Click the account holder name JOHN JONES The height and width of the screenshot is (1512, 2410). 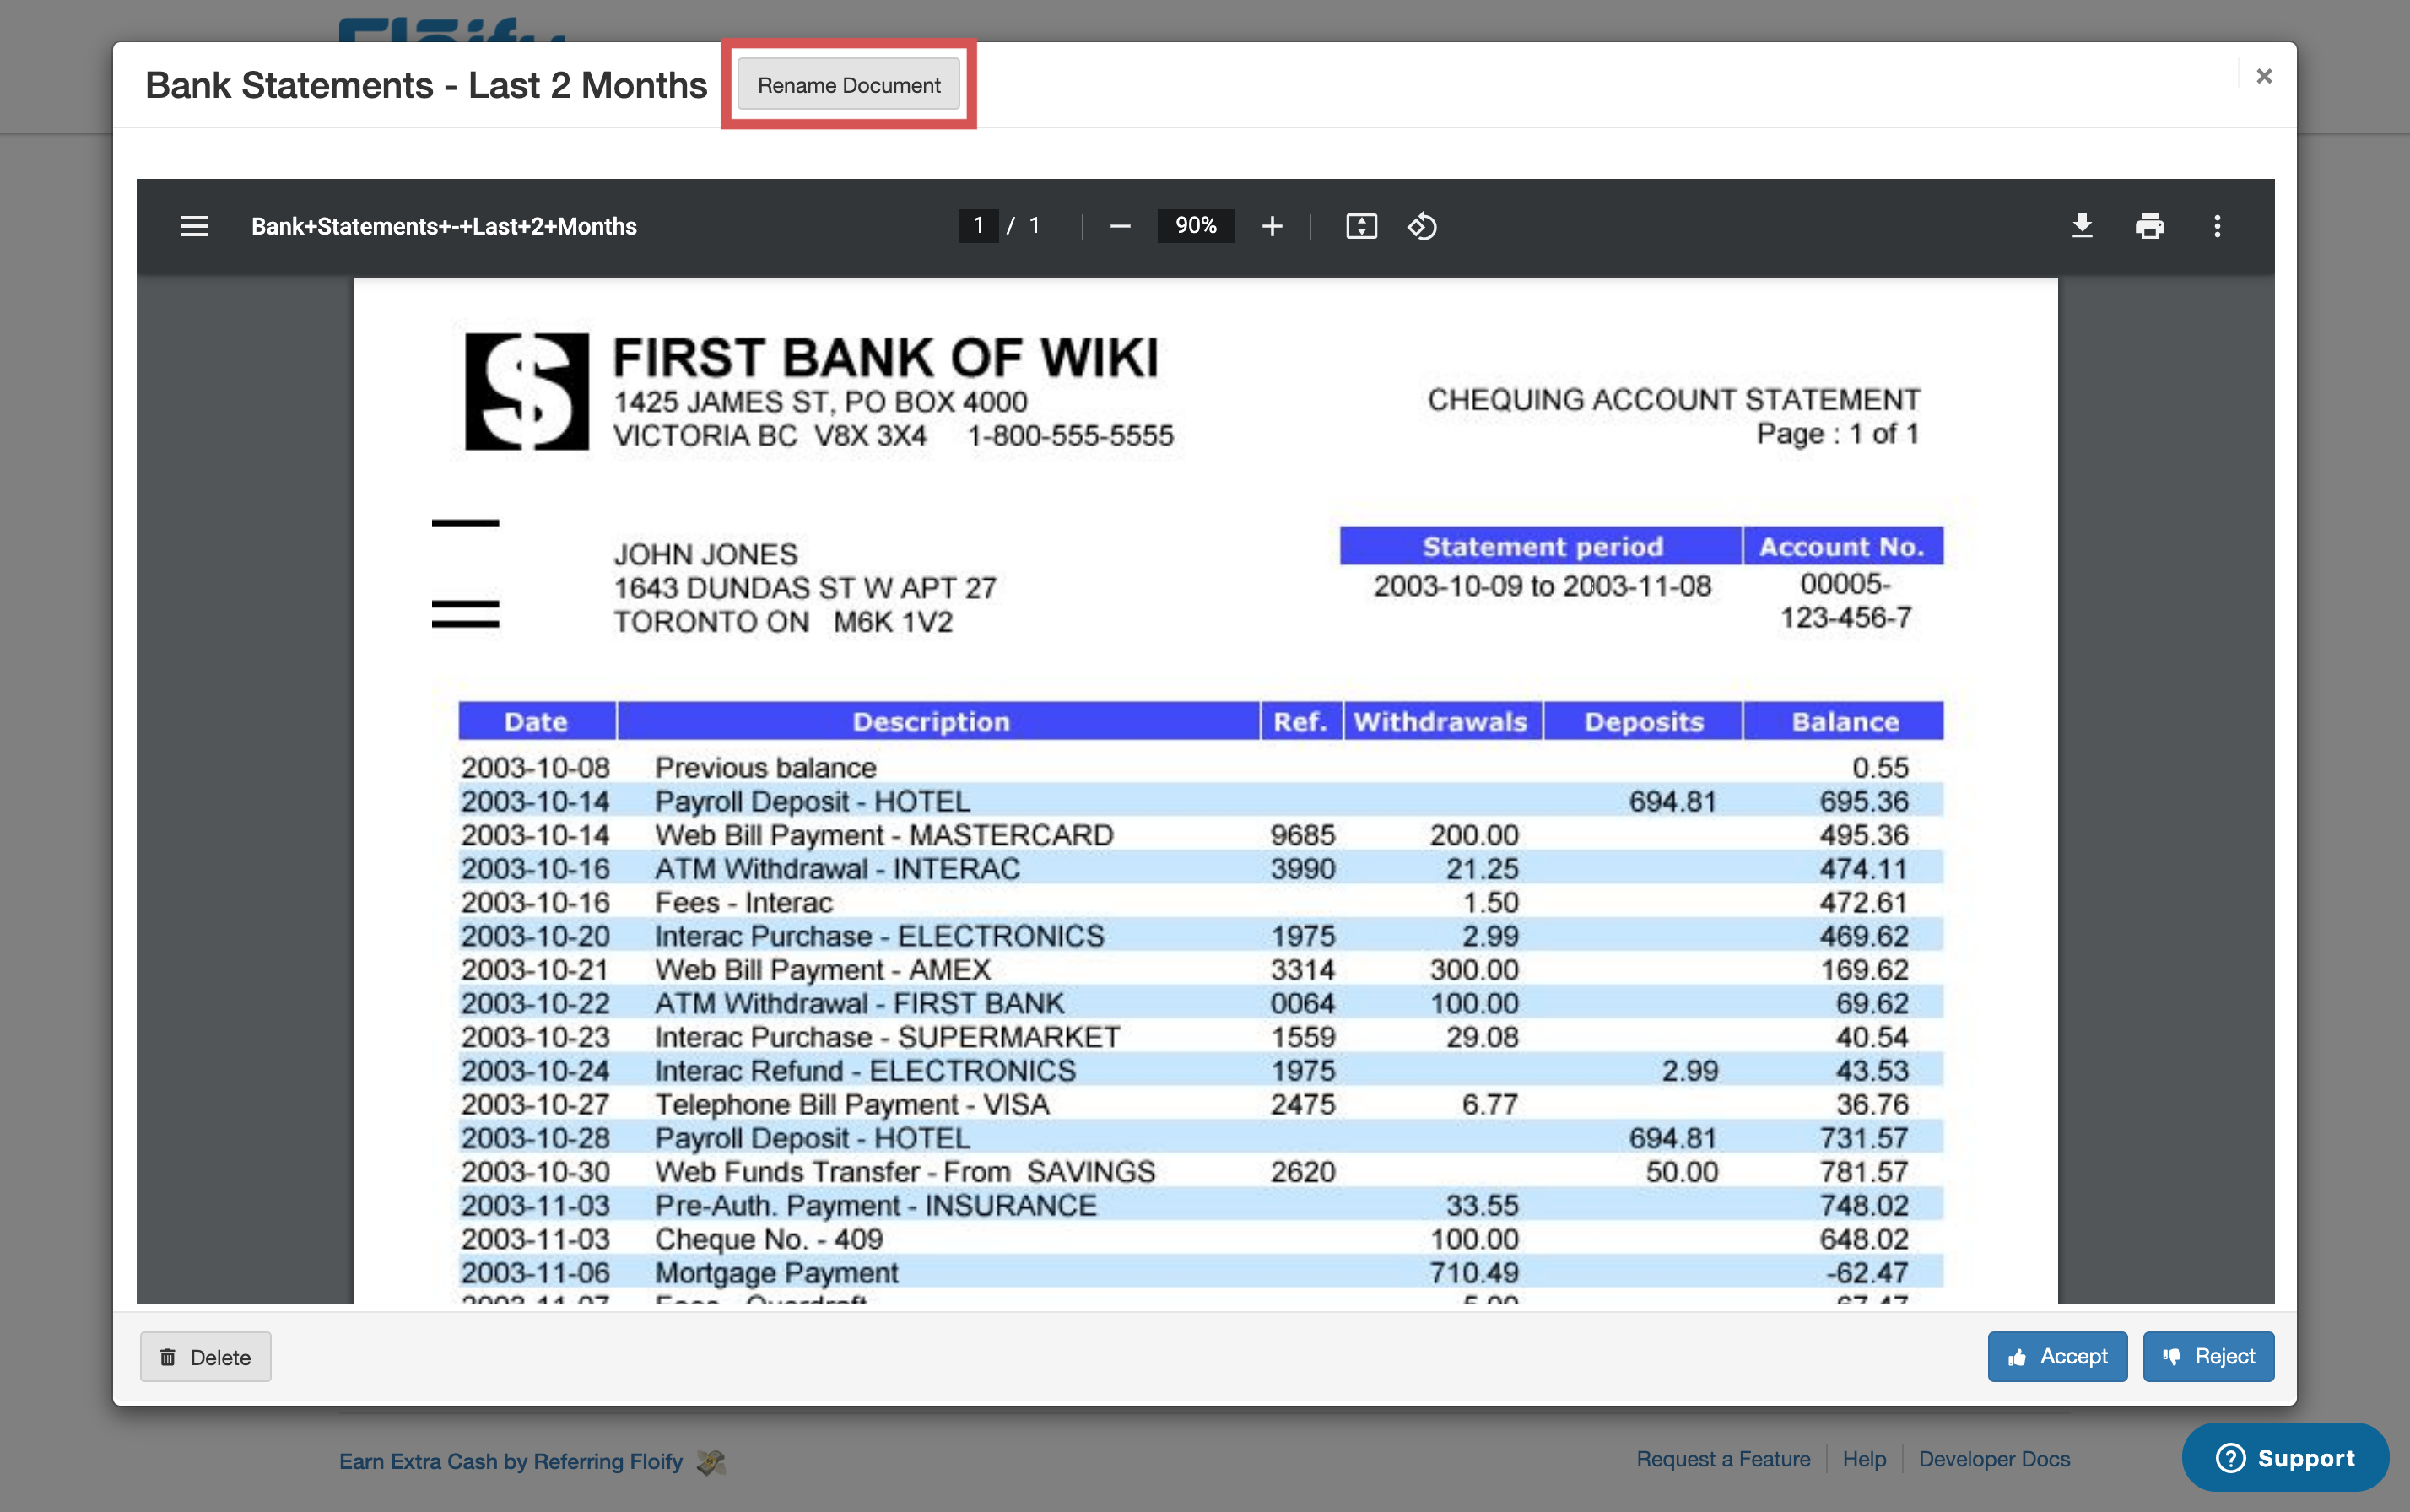pos(706,554)
